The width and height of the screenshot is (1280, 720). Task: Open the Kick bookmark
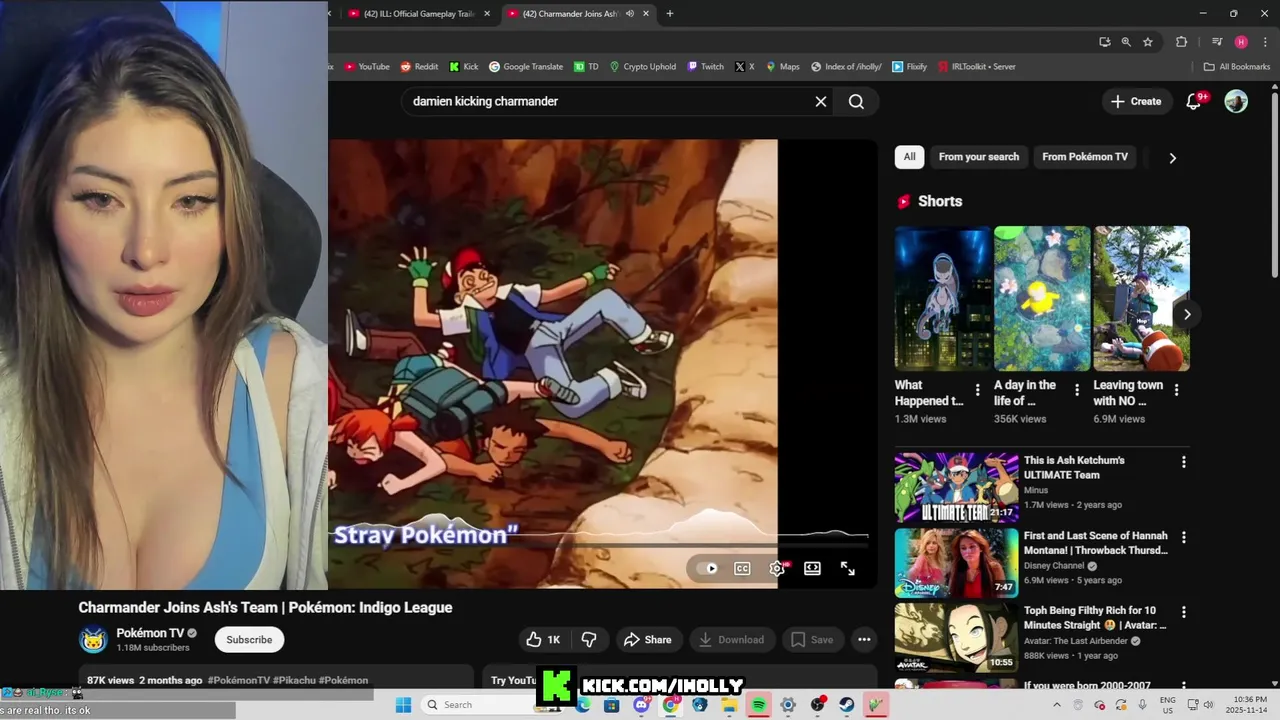click(x=464, y=67)
